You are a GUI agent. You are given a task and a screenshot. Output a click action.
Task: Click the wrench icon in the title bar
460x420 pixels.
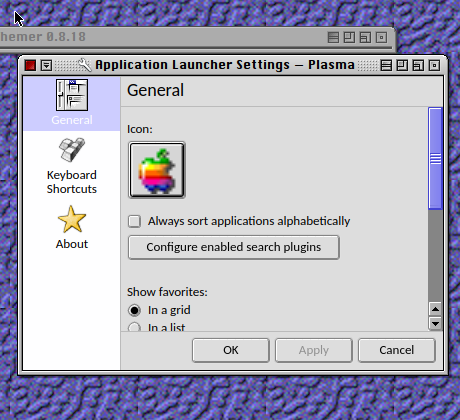pos(85,65)
